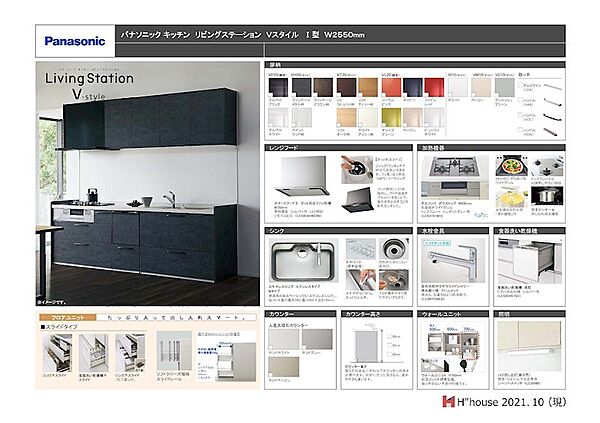
Task: Click the dishwasher drawer image
Action: (530, 260)
